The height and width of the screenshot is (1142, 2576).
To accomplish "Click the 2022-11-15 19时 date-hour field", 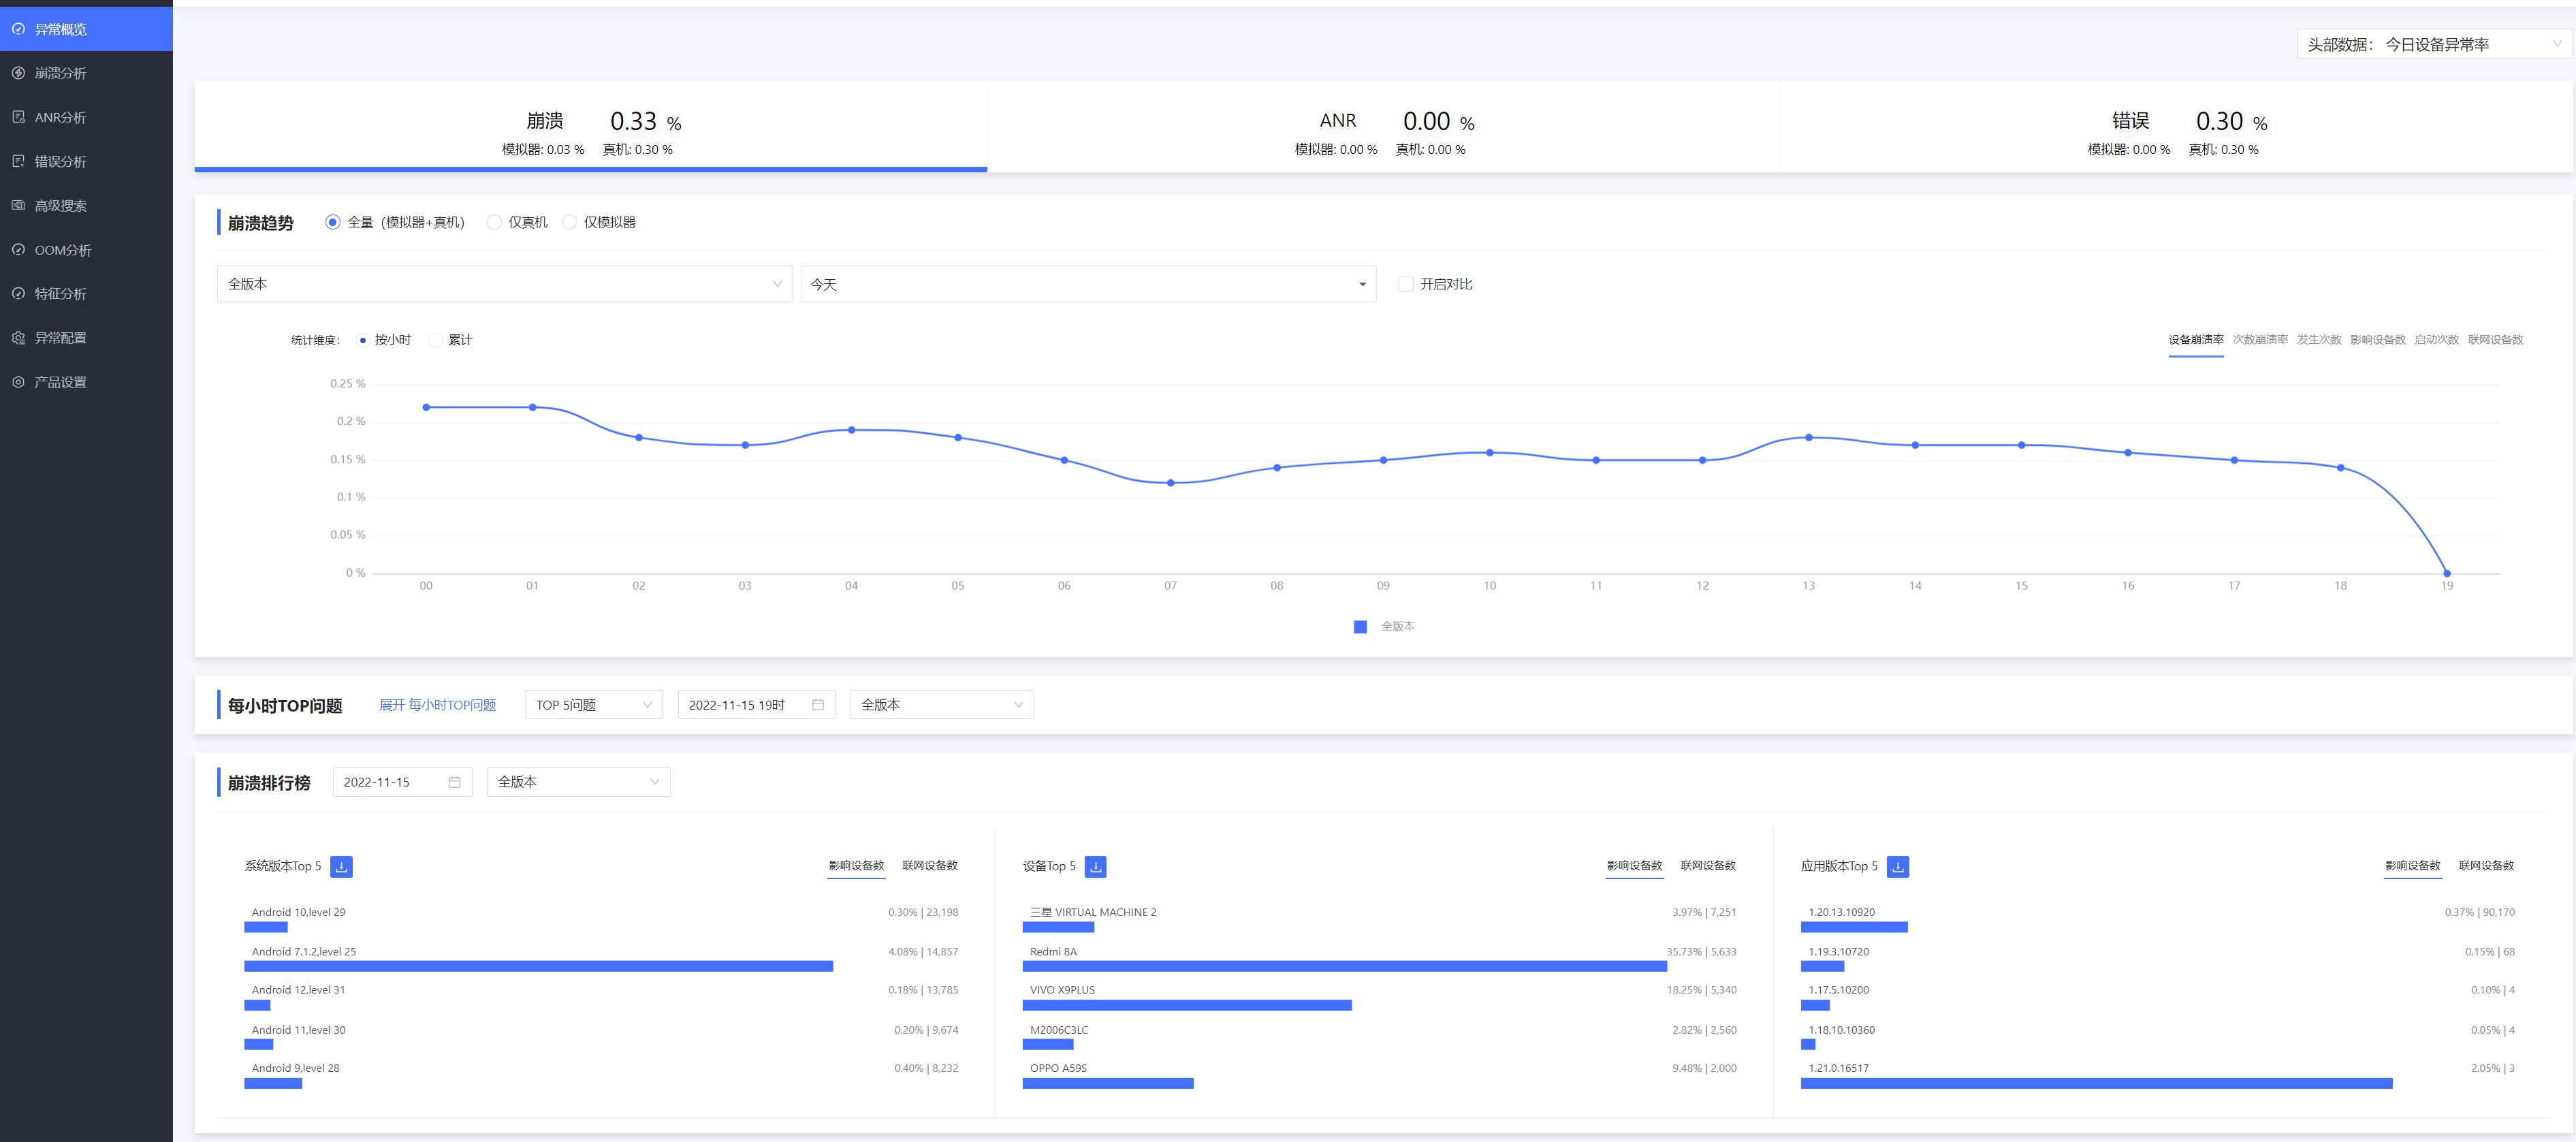I will click(x=756, y=705).
